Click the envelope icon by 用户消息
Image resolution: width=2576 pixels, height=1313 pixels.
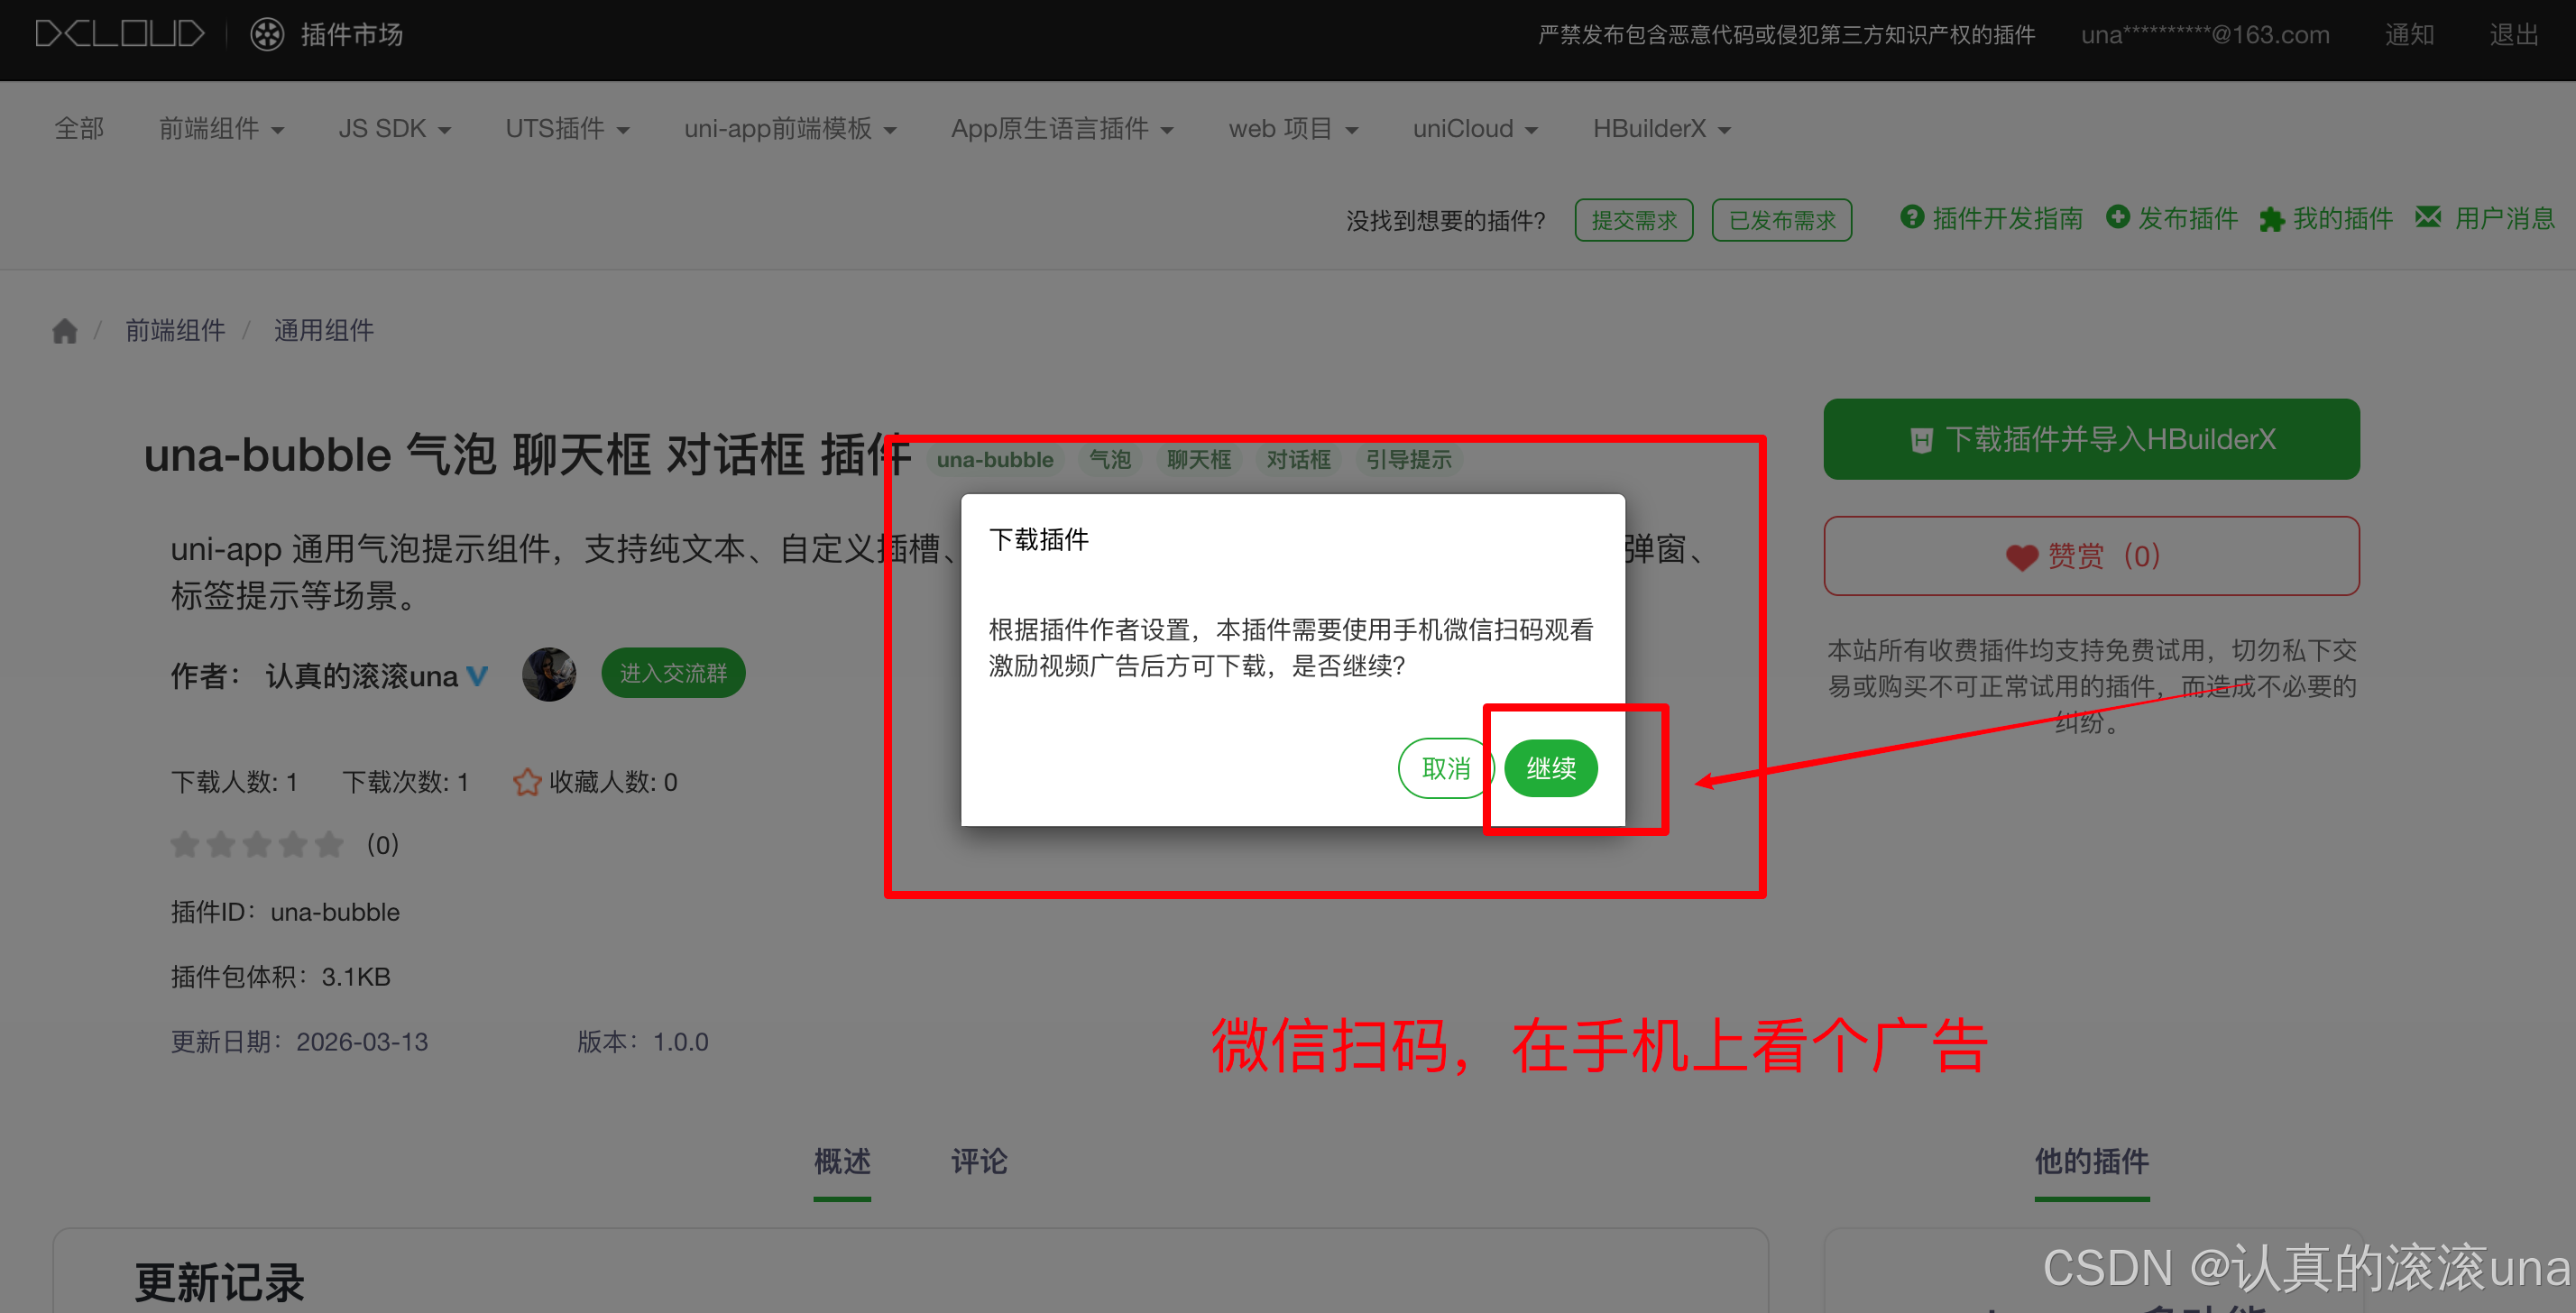coord(2428,217)
